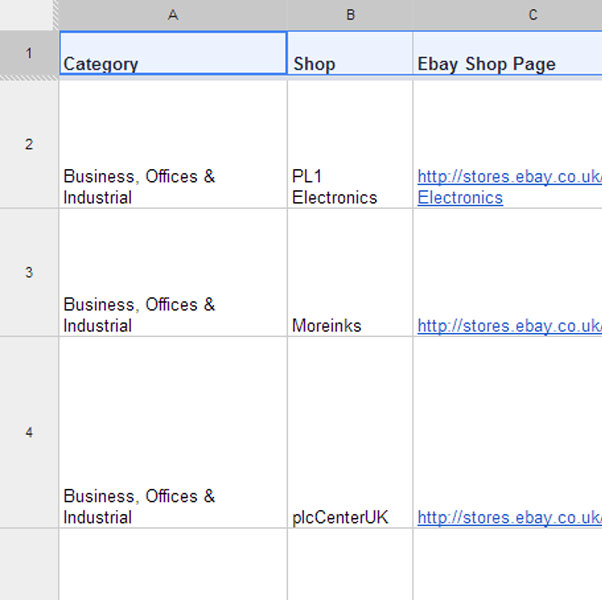Select entire row 2 via row header
Image resolution: width=602 pixels, height=600 pixels.
tap(29, 144)
